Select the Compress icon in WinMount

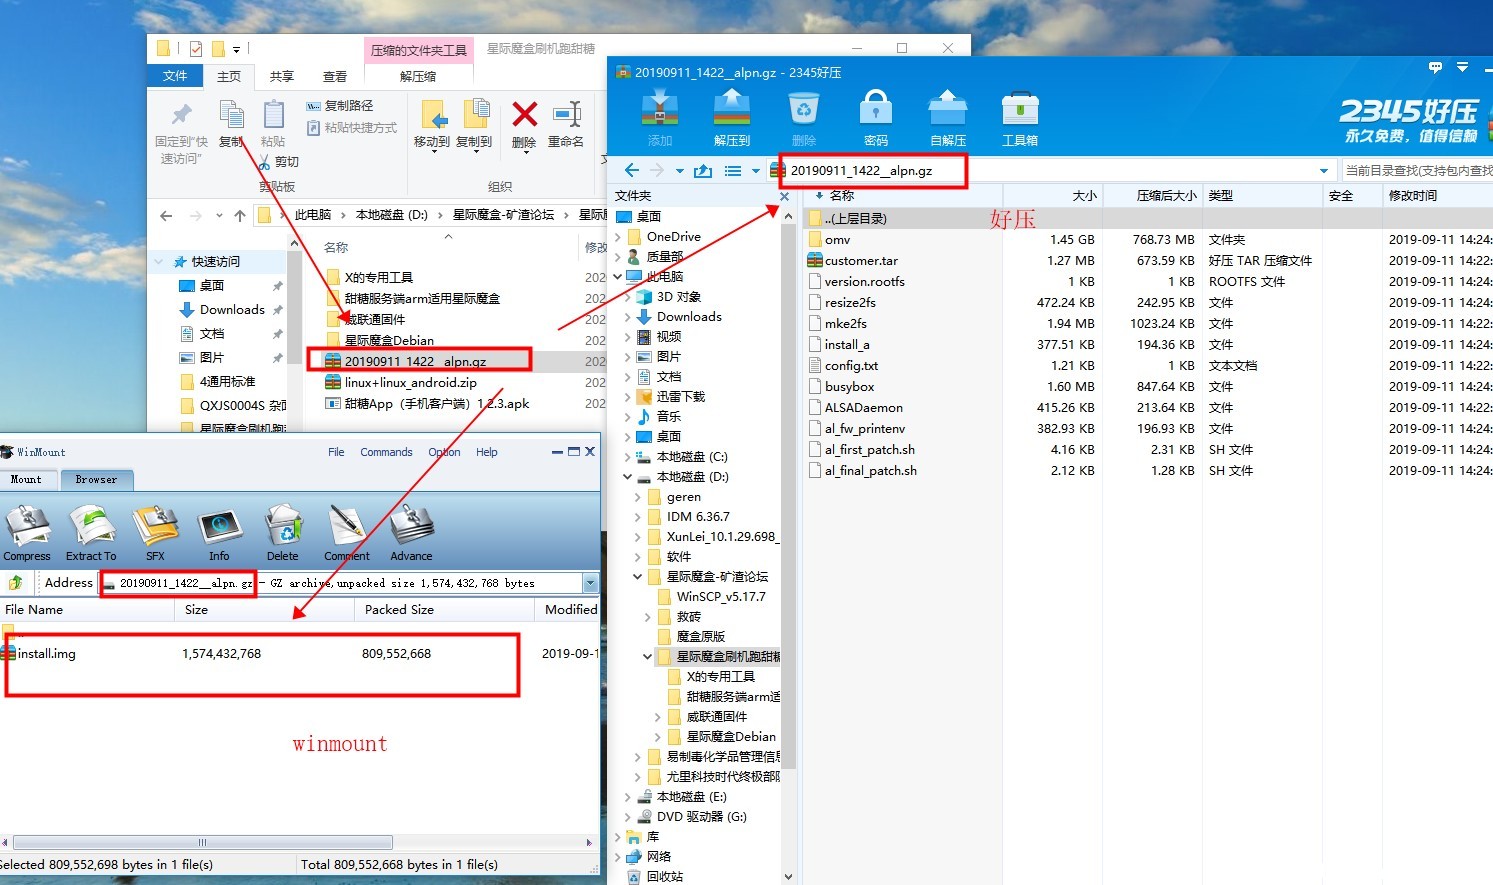point(27,530)
